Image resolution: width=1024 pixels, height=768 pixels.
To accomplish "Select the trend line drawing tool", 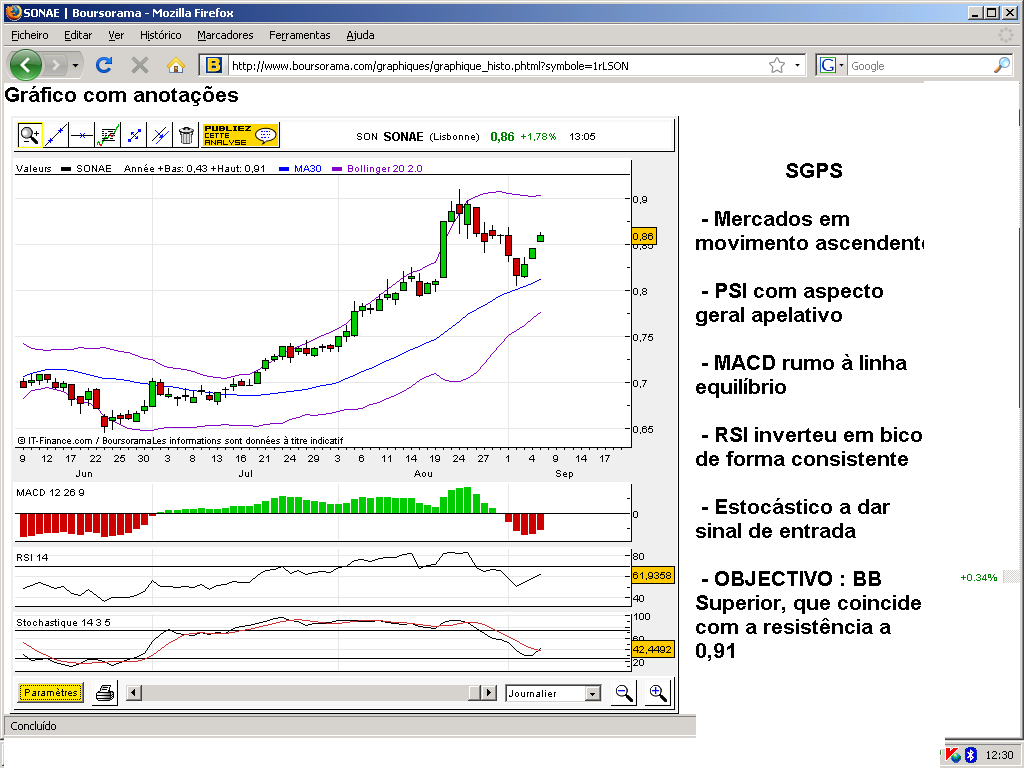I will pos(56,135).
